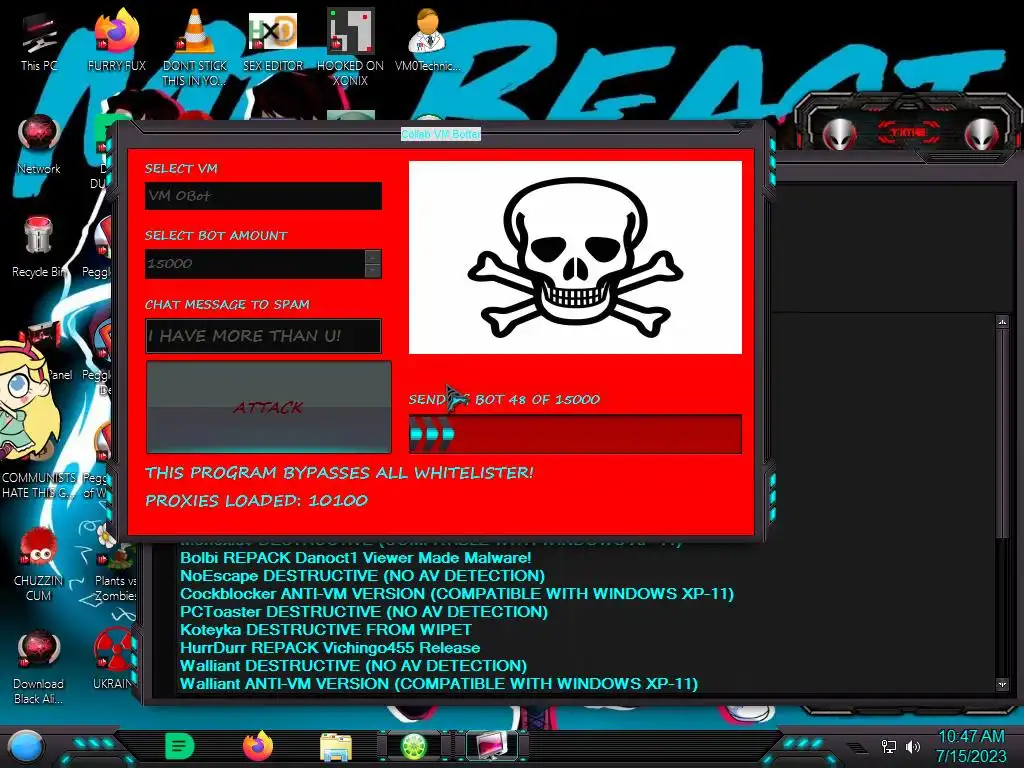Open File Explorer from the taskbar

coord(336,747)
